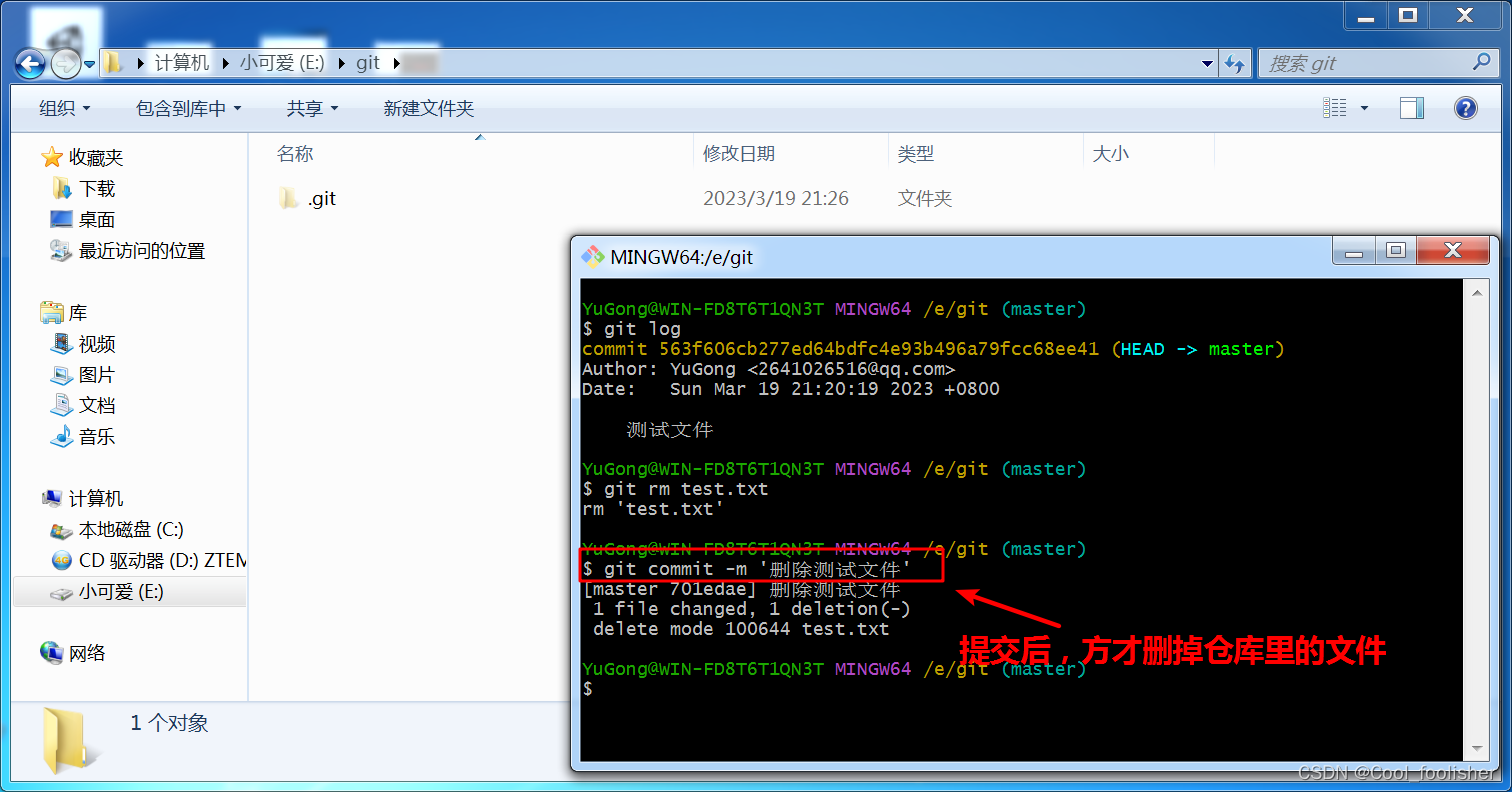Click the Git Bash icon on the terminal title bar
Screen dimensions: 1512x792
click(593, 256)
